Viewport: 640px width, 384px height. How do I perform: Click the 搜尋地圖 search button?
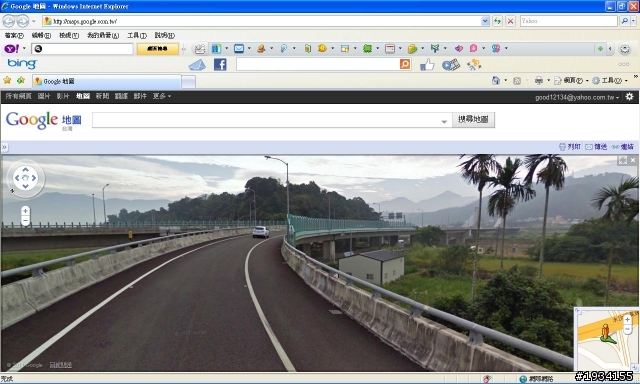click(473, 120)
